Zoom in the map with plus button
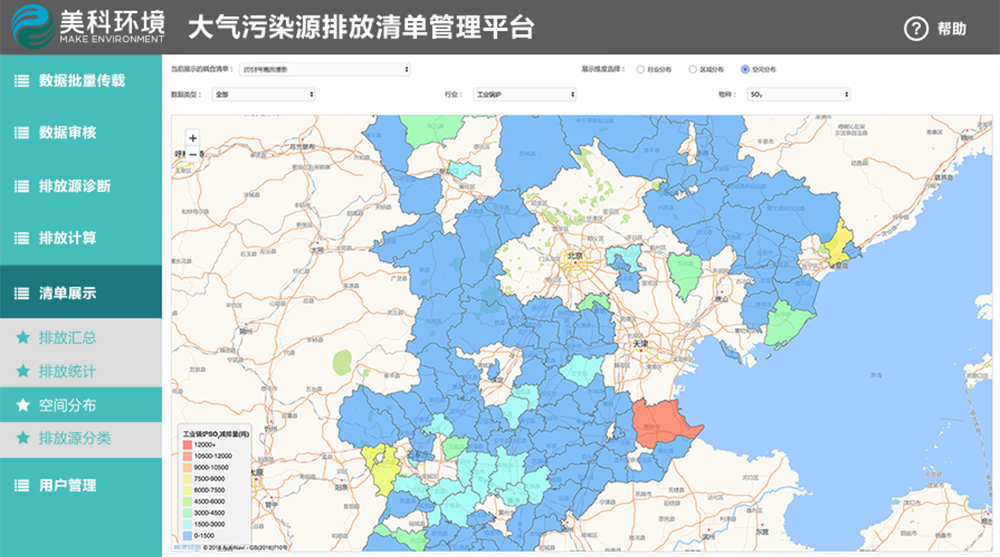Viewport: 1000px width, 557px height. pos(192,138)
